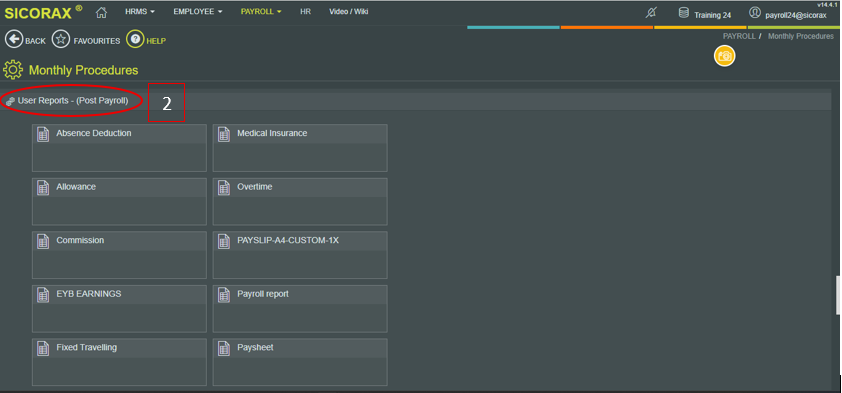Click Monthly Procedures breadcrumb
Screen dimensions: 842x393
(801, 37)
